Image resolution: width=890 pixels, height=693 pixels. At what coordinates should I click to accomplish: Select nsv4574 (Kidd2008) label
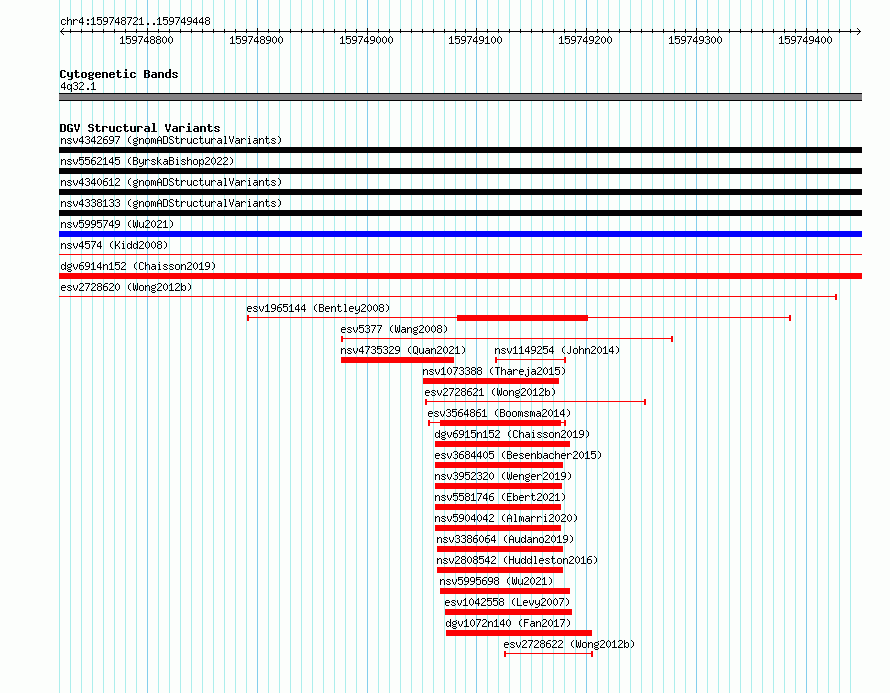pyautogui.click(x=114, y=245)
